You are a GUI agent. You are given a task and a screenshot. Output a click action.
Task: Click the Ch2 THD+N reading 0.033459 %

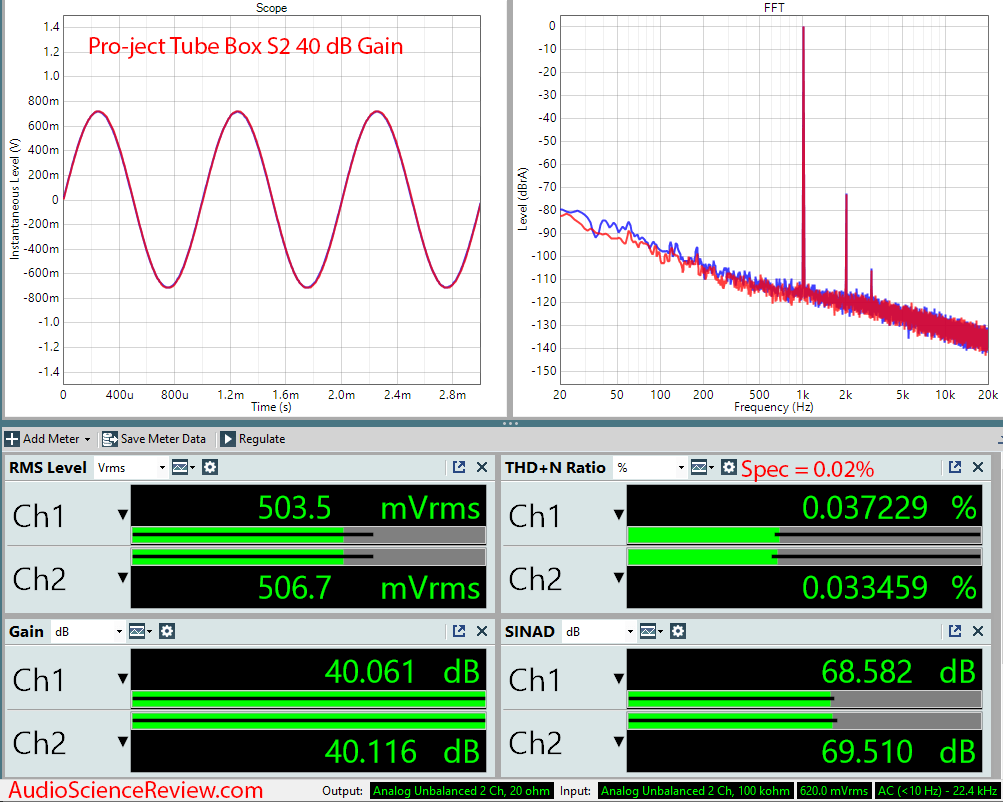click(889, 587)
